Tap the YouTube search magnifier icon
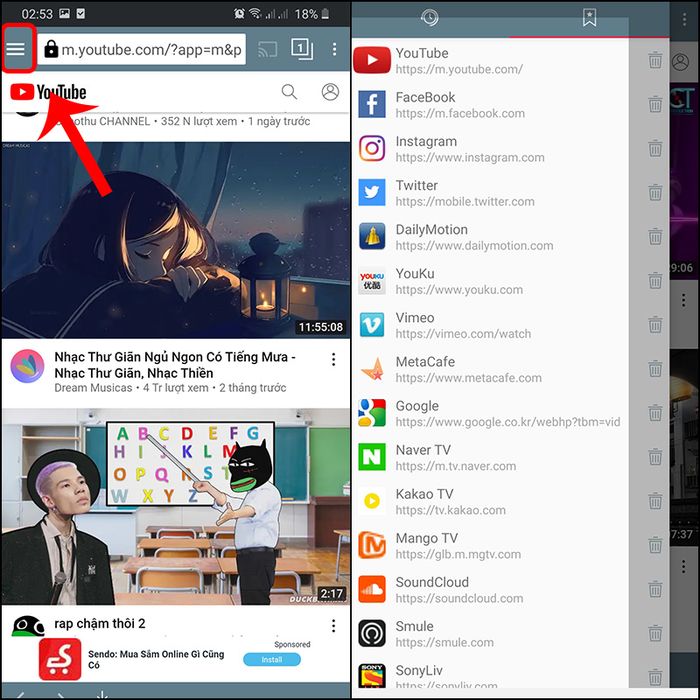 click(289, 92)
